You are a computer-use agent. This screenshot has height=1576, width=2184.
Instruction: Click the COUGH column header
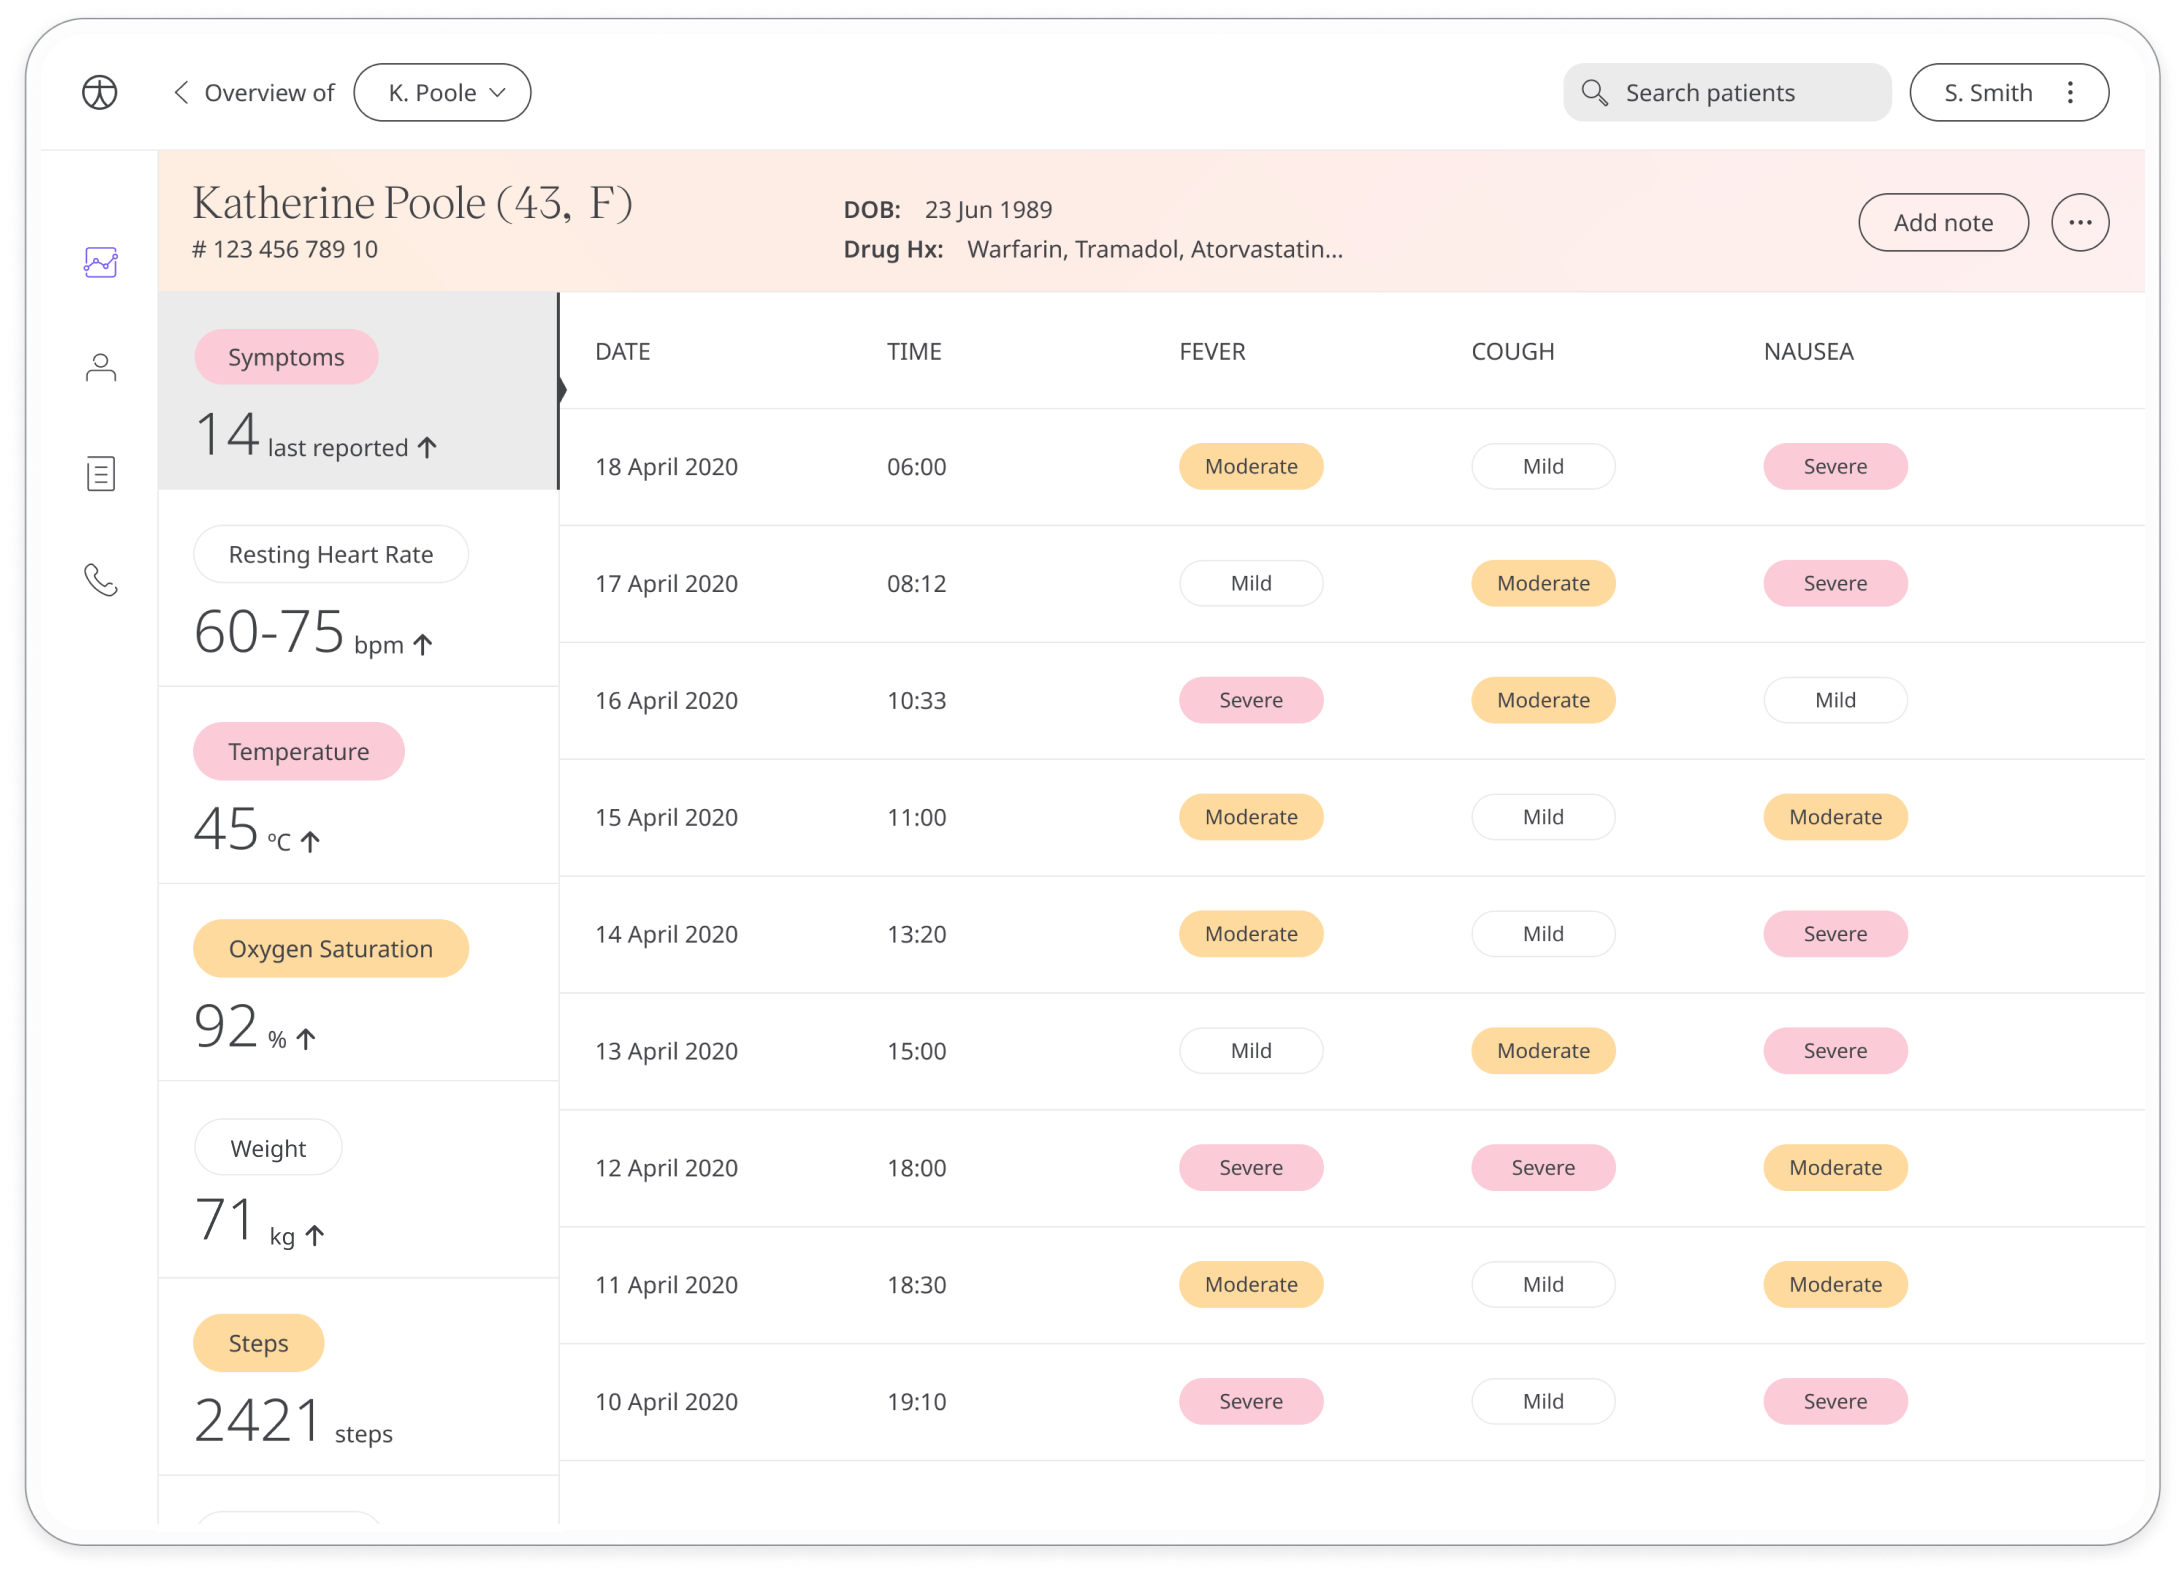[1512, 351]
